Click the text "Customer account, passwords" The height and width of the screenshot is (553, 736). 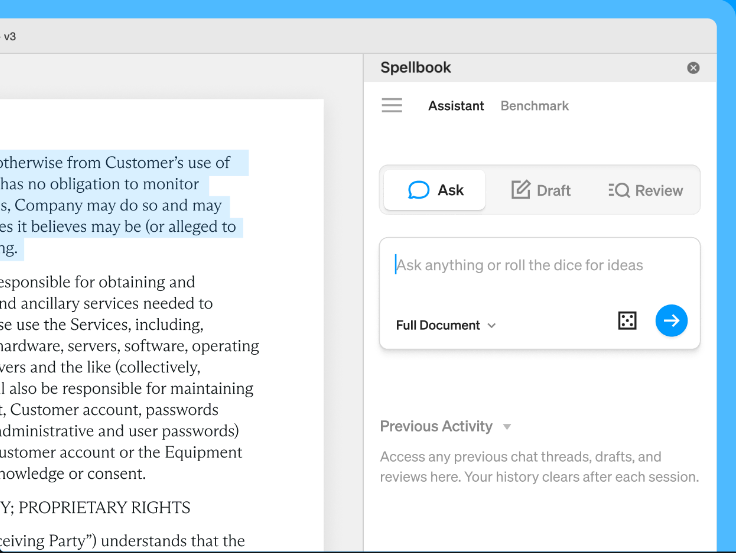(x=114, y=410)
